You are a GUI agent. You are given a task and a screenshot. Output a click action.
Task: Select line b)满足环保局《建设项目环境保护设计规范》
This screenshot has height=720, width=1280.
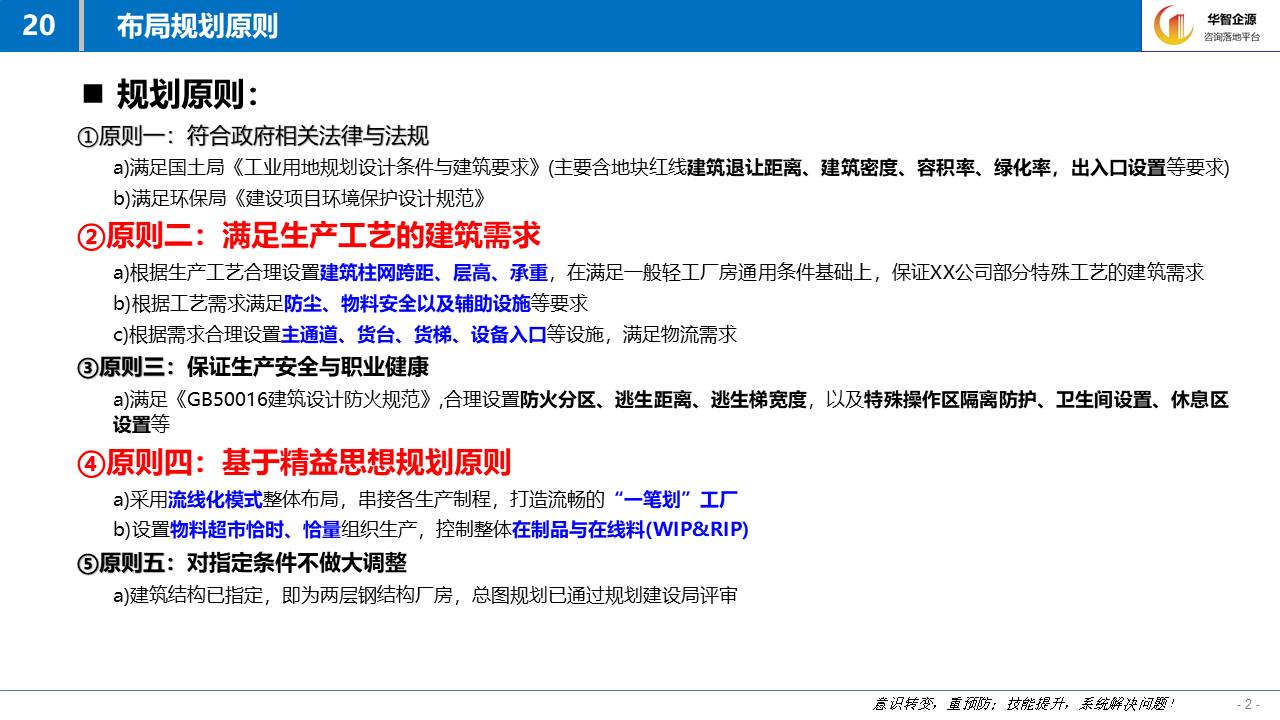299,198
